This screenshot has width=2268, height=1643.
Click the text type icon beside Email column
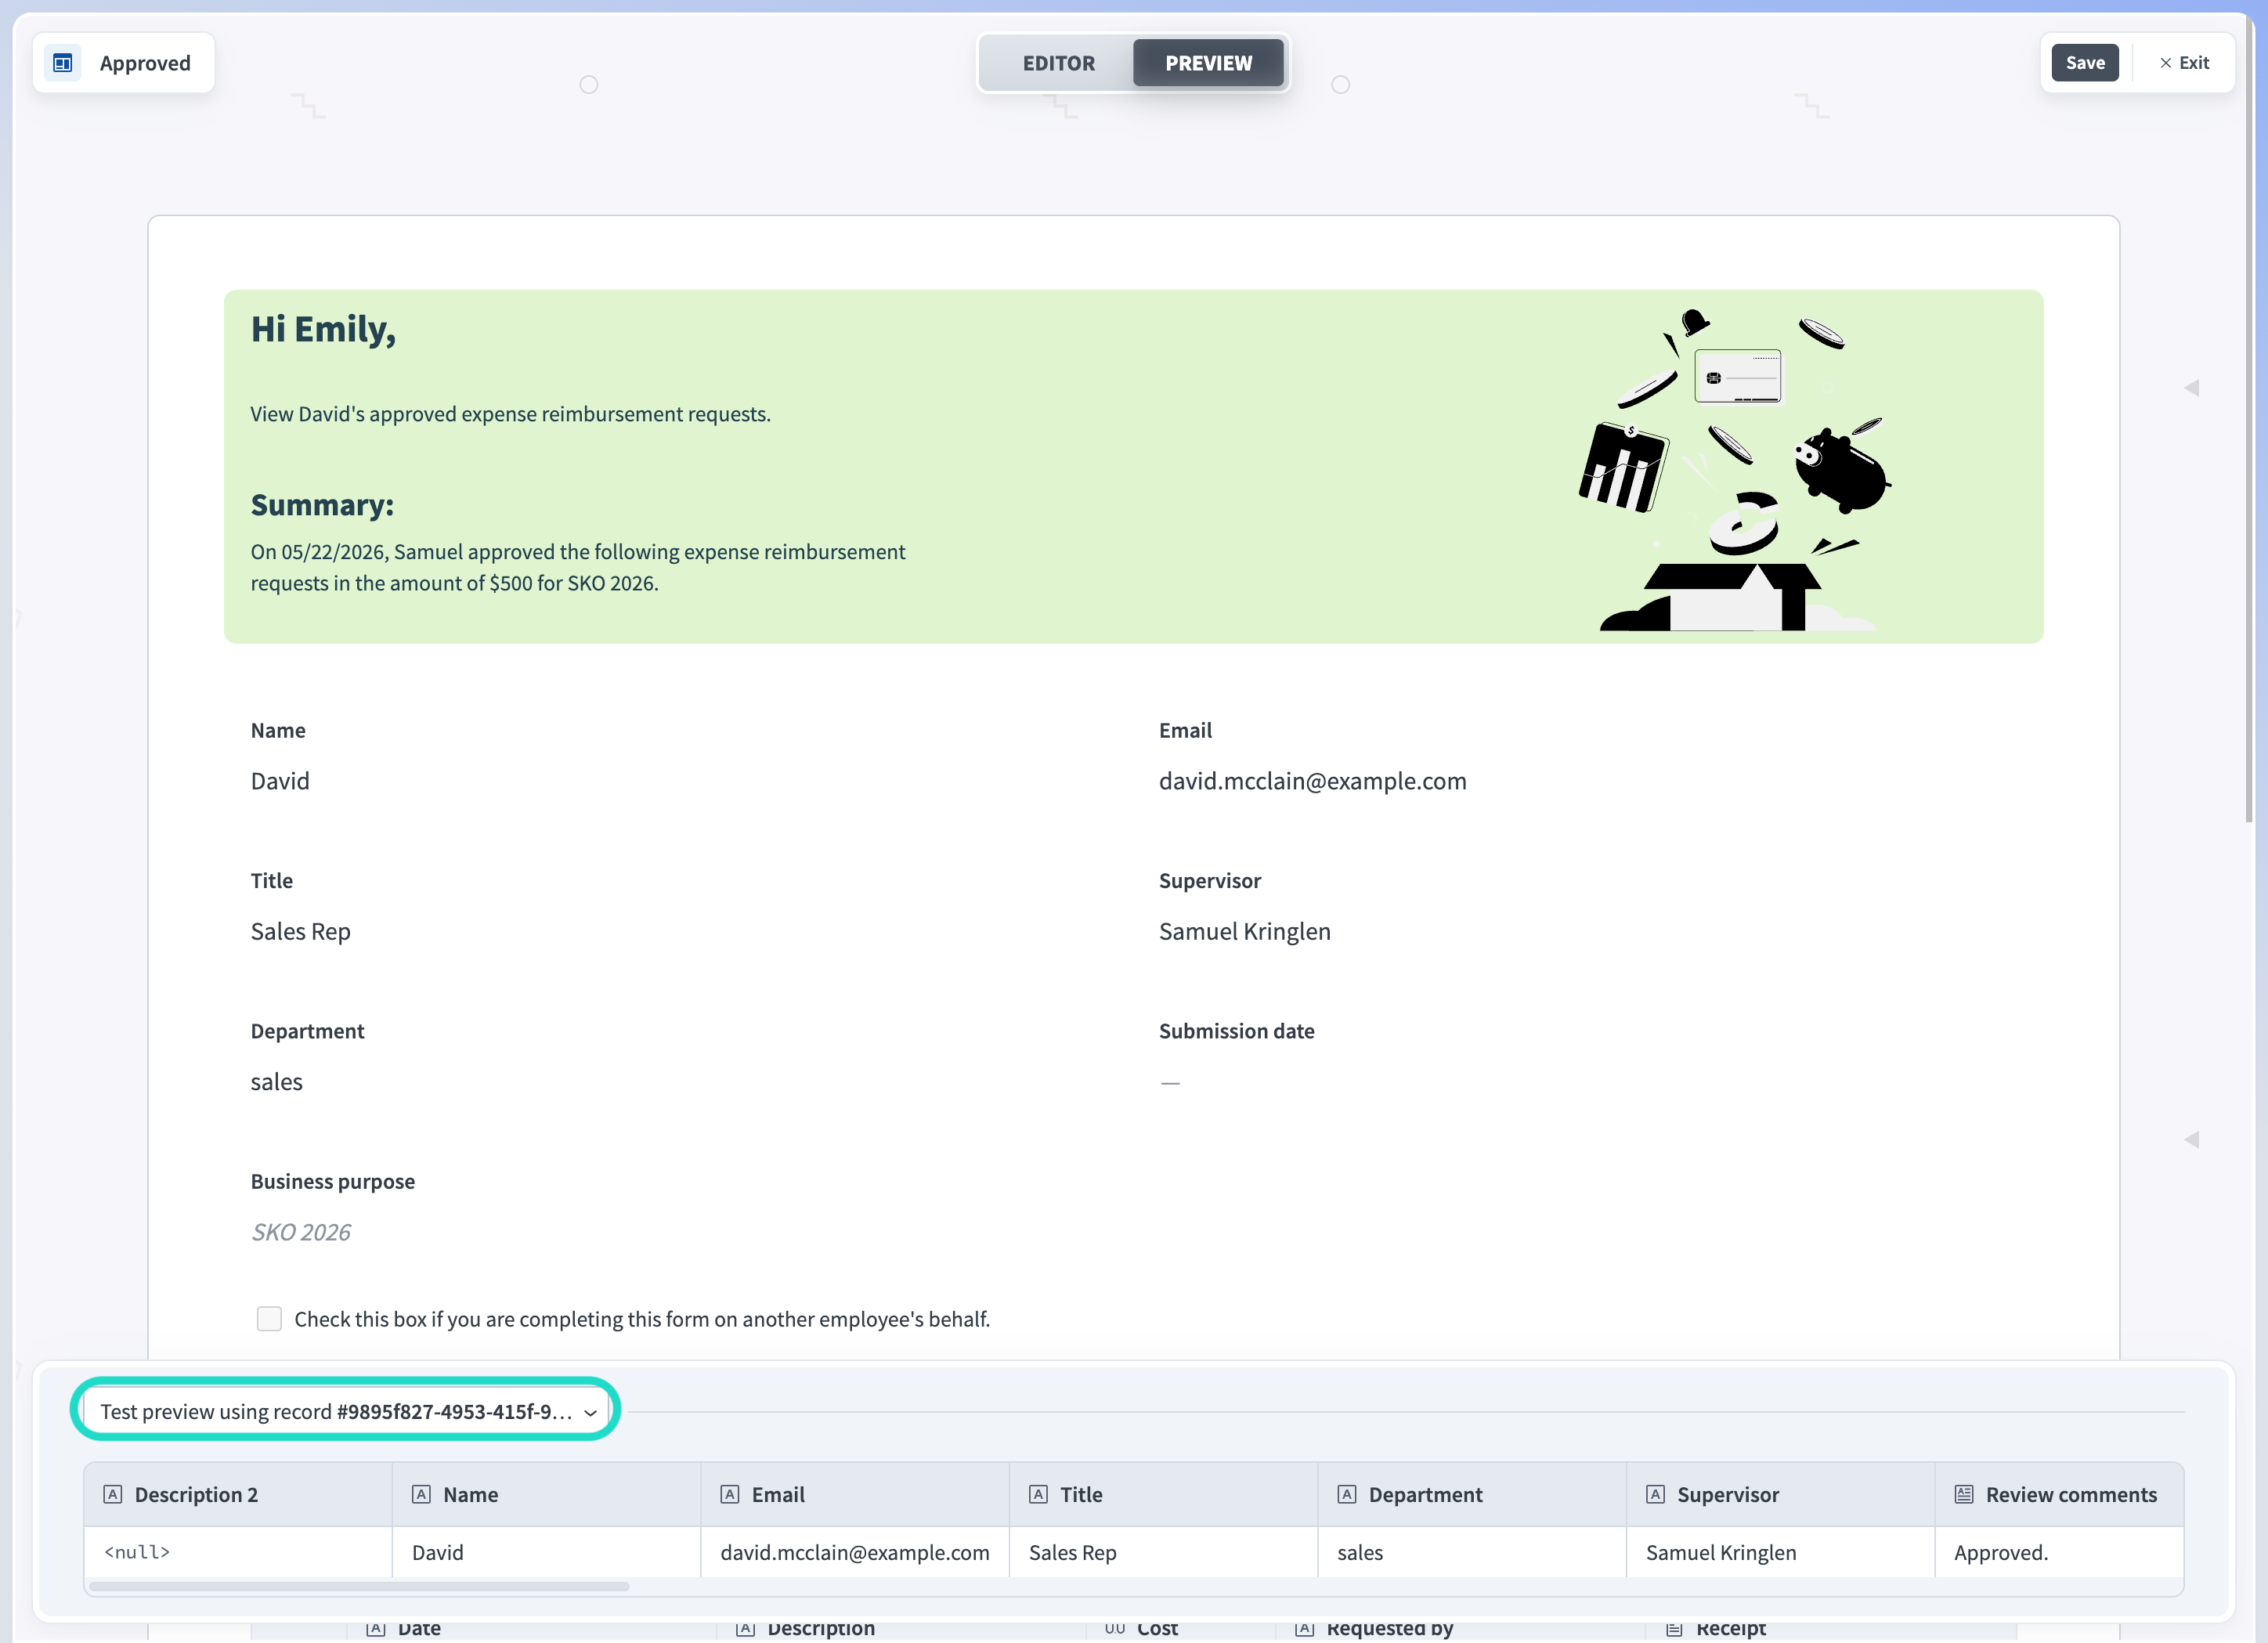tap(730, 1494)
